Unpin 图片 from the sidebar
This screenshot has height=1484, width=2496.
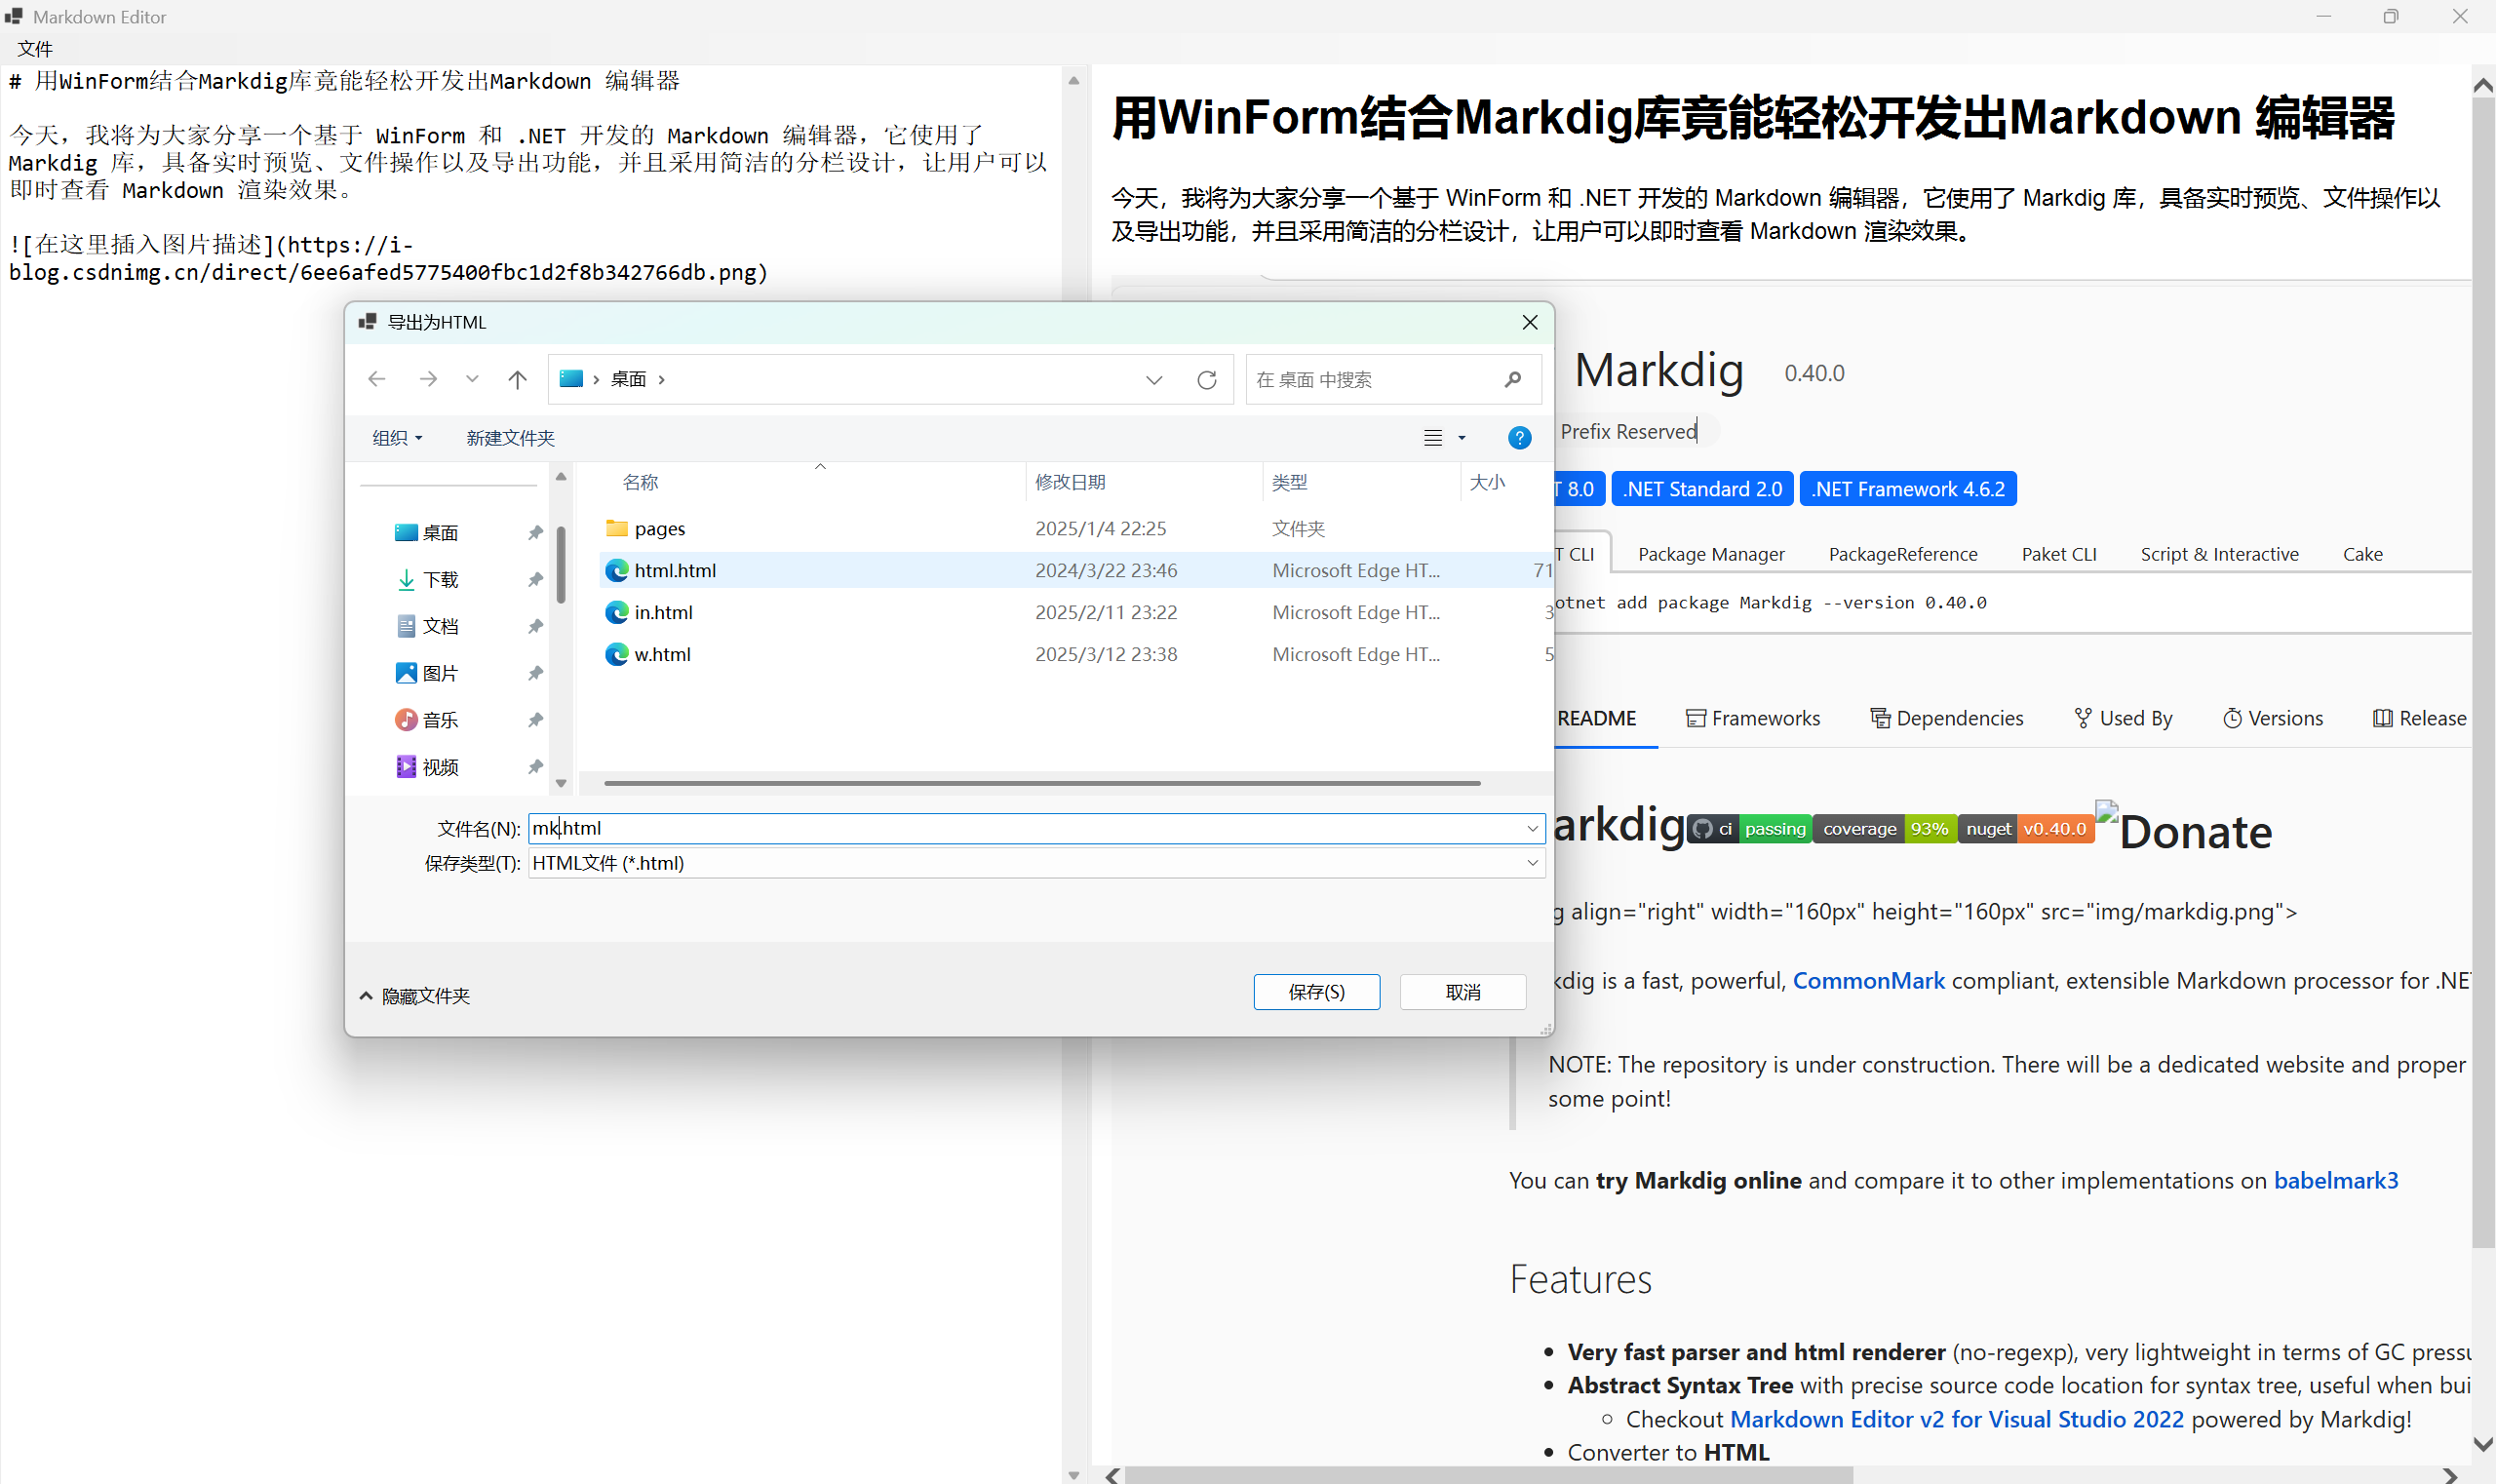point(536,672)
